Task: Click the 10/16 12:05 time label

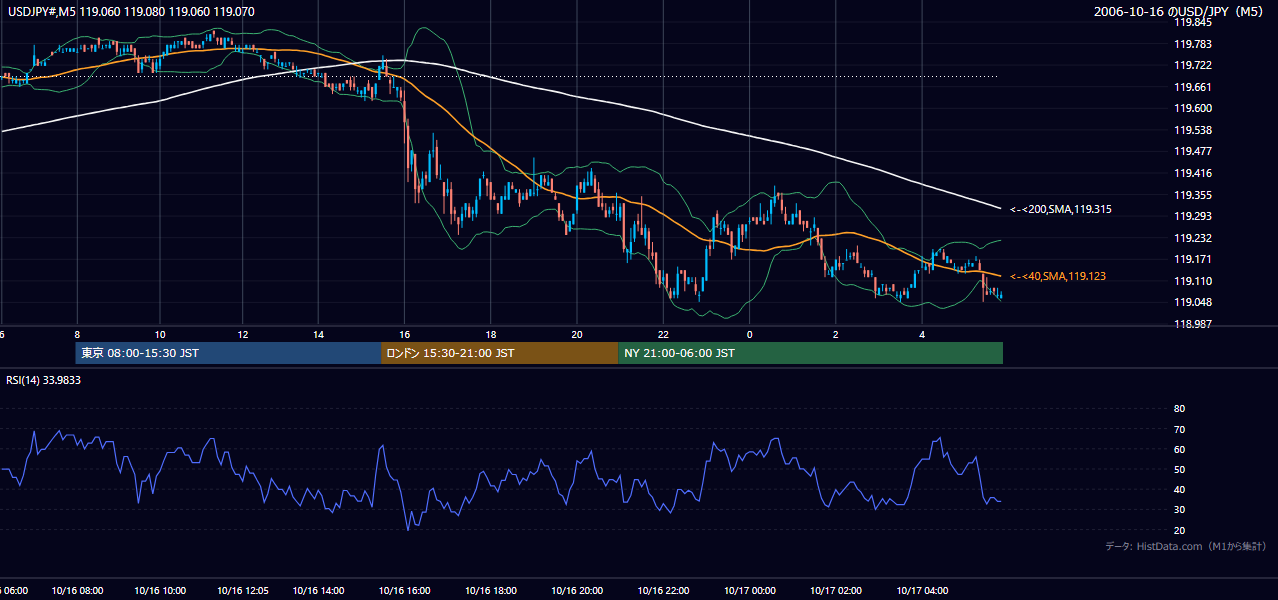Action: click(x=244, y=591)
